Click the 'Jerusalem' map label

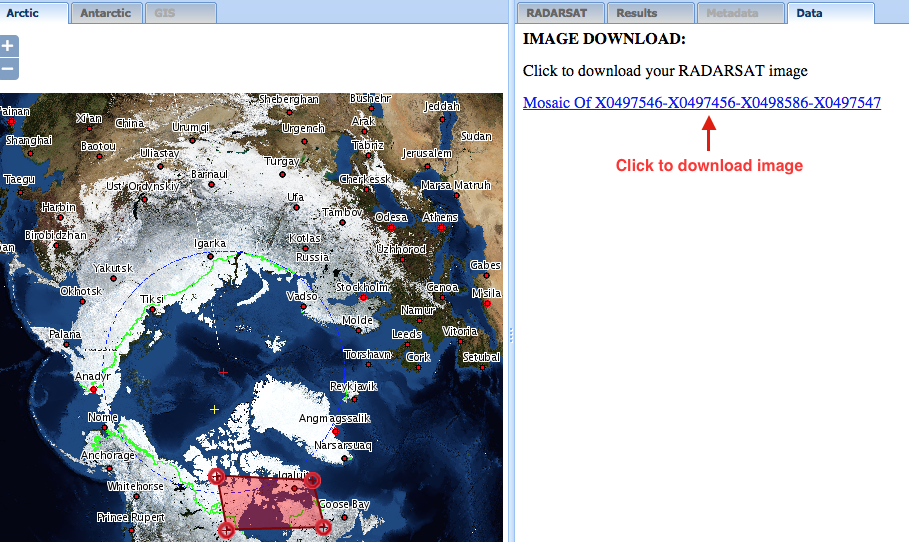click(x=427, y=154)
